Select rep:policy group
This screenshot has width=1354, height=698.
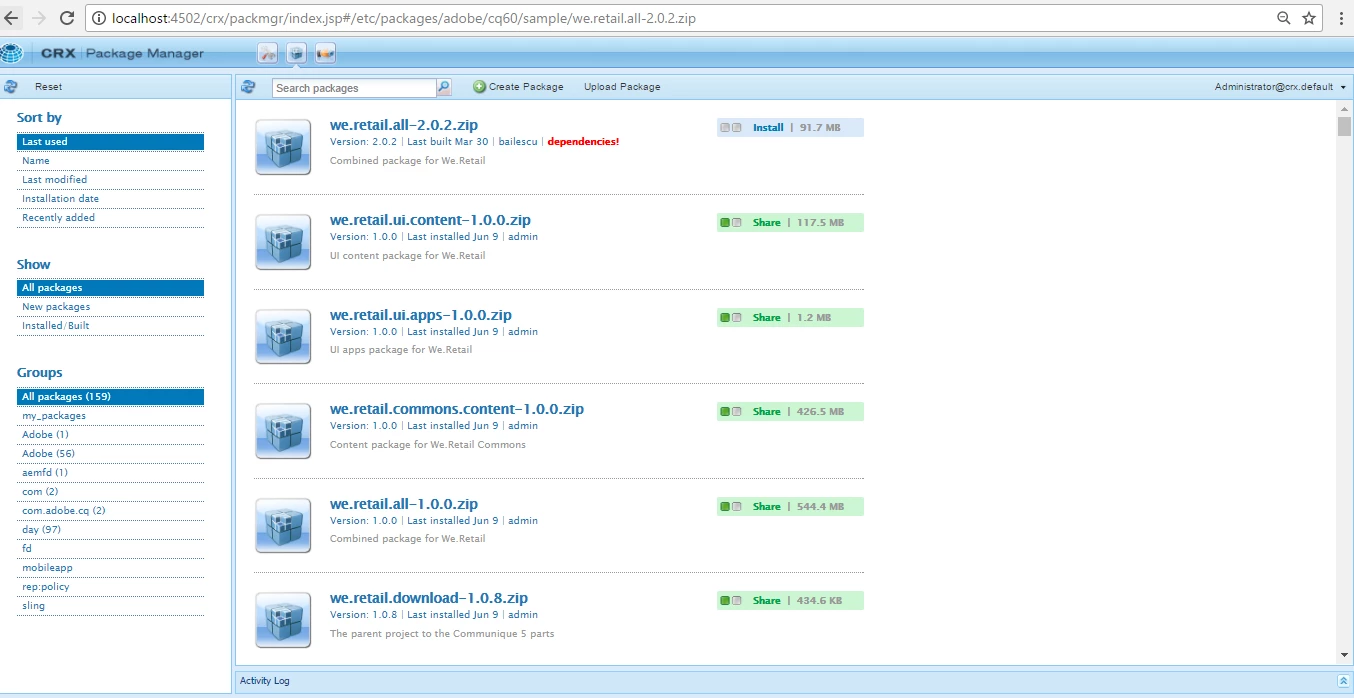coord(110,587)
